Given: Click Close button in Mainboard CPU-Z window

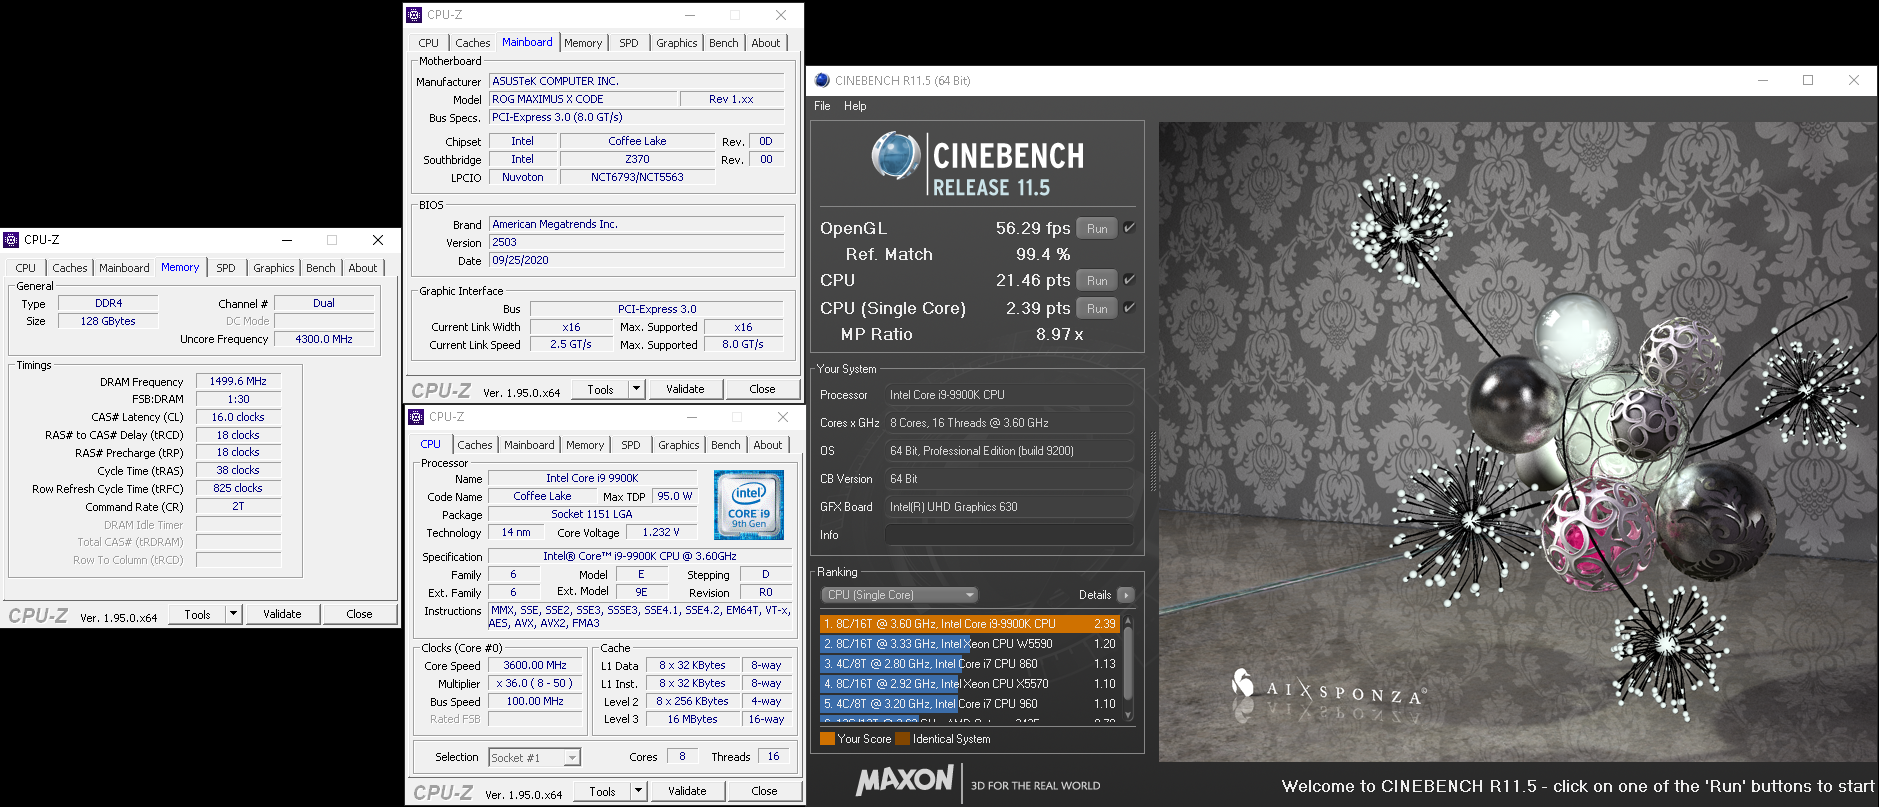Looking at the screenshot, I should 762,389.
